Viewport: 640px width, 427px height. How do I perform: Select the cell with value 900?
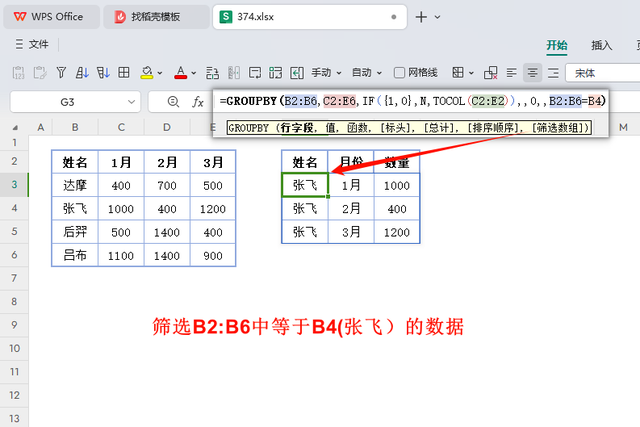tap(213, 255)
